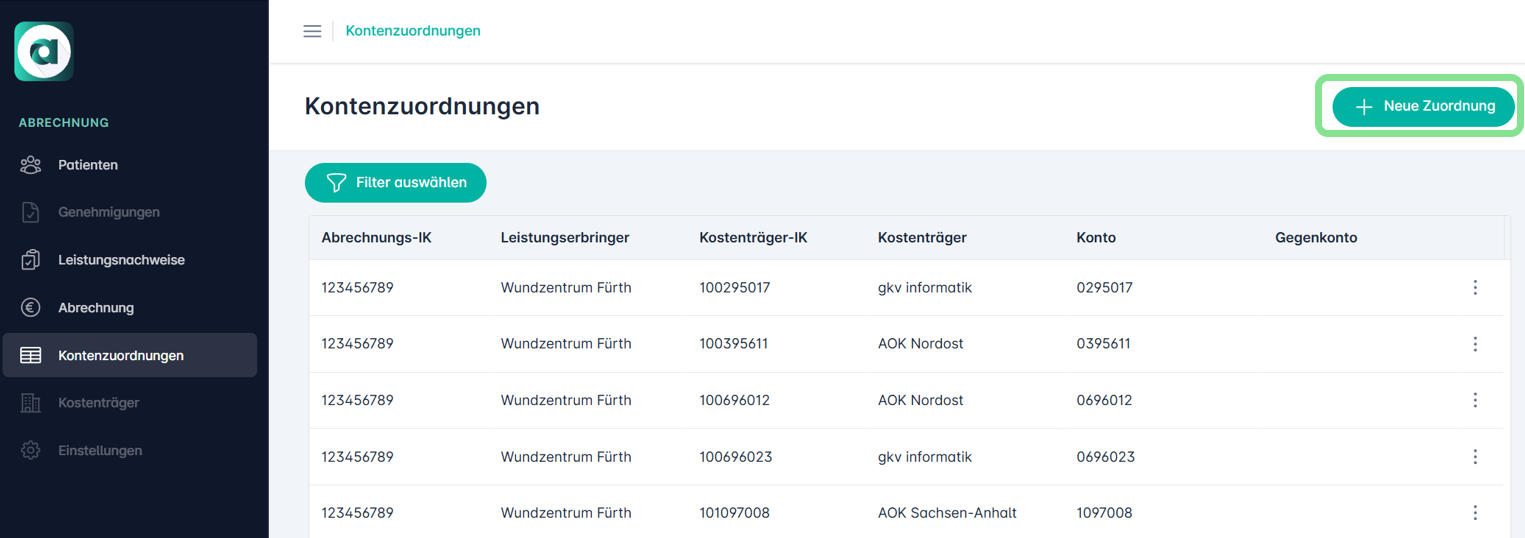The image size is (1525, 538).
Task: Open the Filter auswählen button
Action: coord(396,183)
